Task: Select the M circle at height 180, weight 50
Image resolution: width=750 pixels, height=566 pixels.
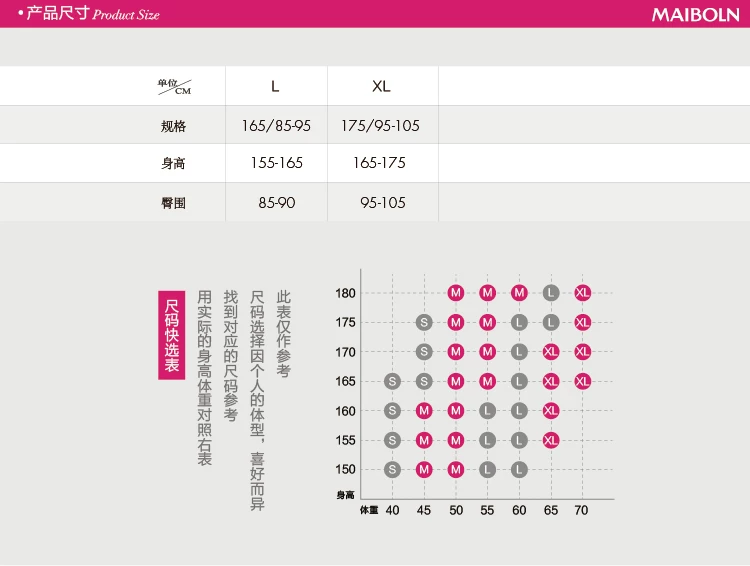Action: pos(456,293)
